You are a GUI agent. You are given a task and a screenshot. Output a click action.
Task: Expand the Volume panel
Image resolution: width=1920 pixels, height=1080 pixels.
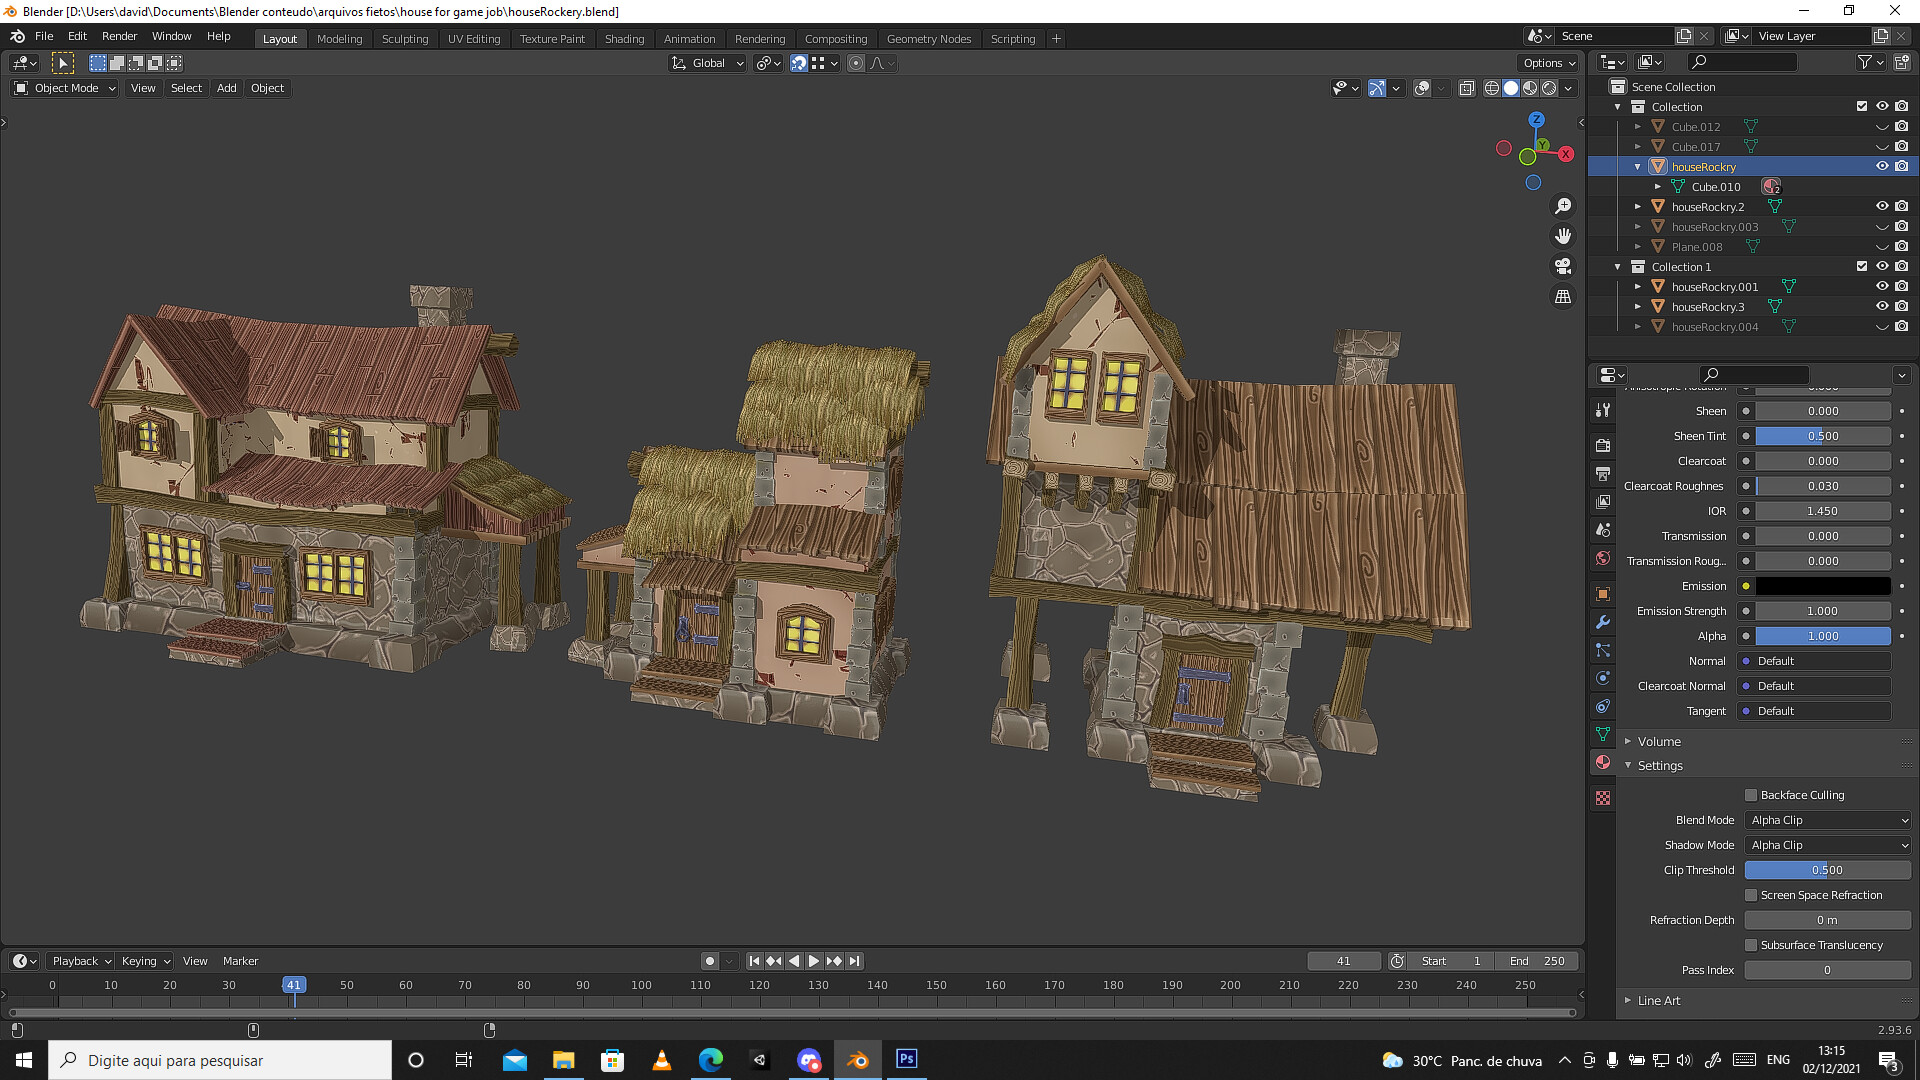tap(1659, 742)
